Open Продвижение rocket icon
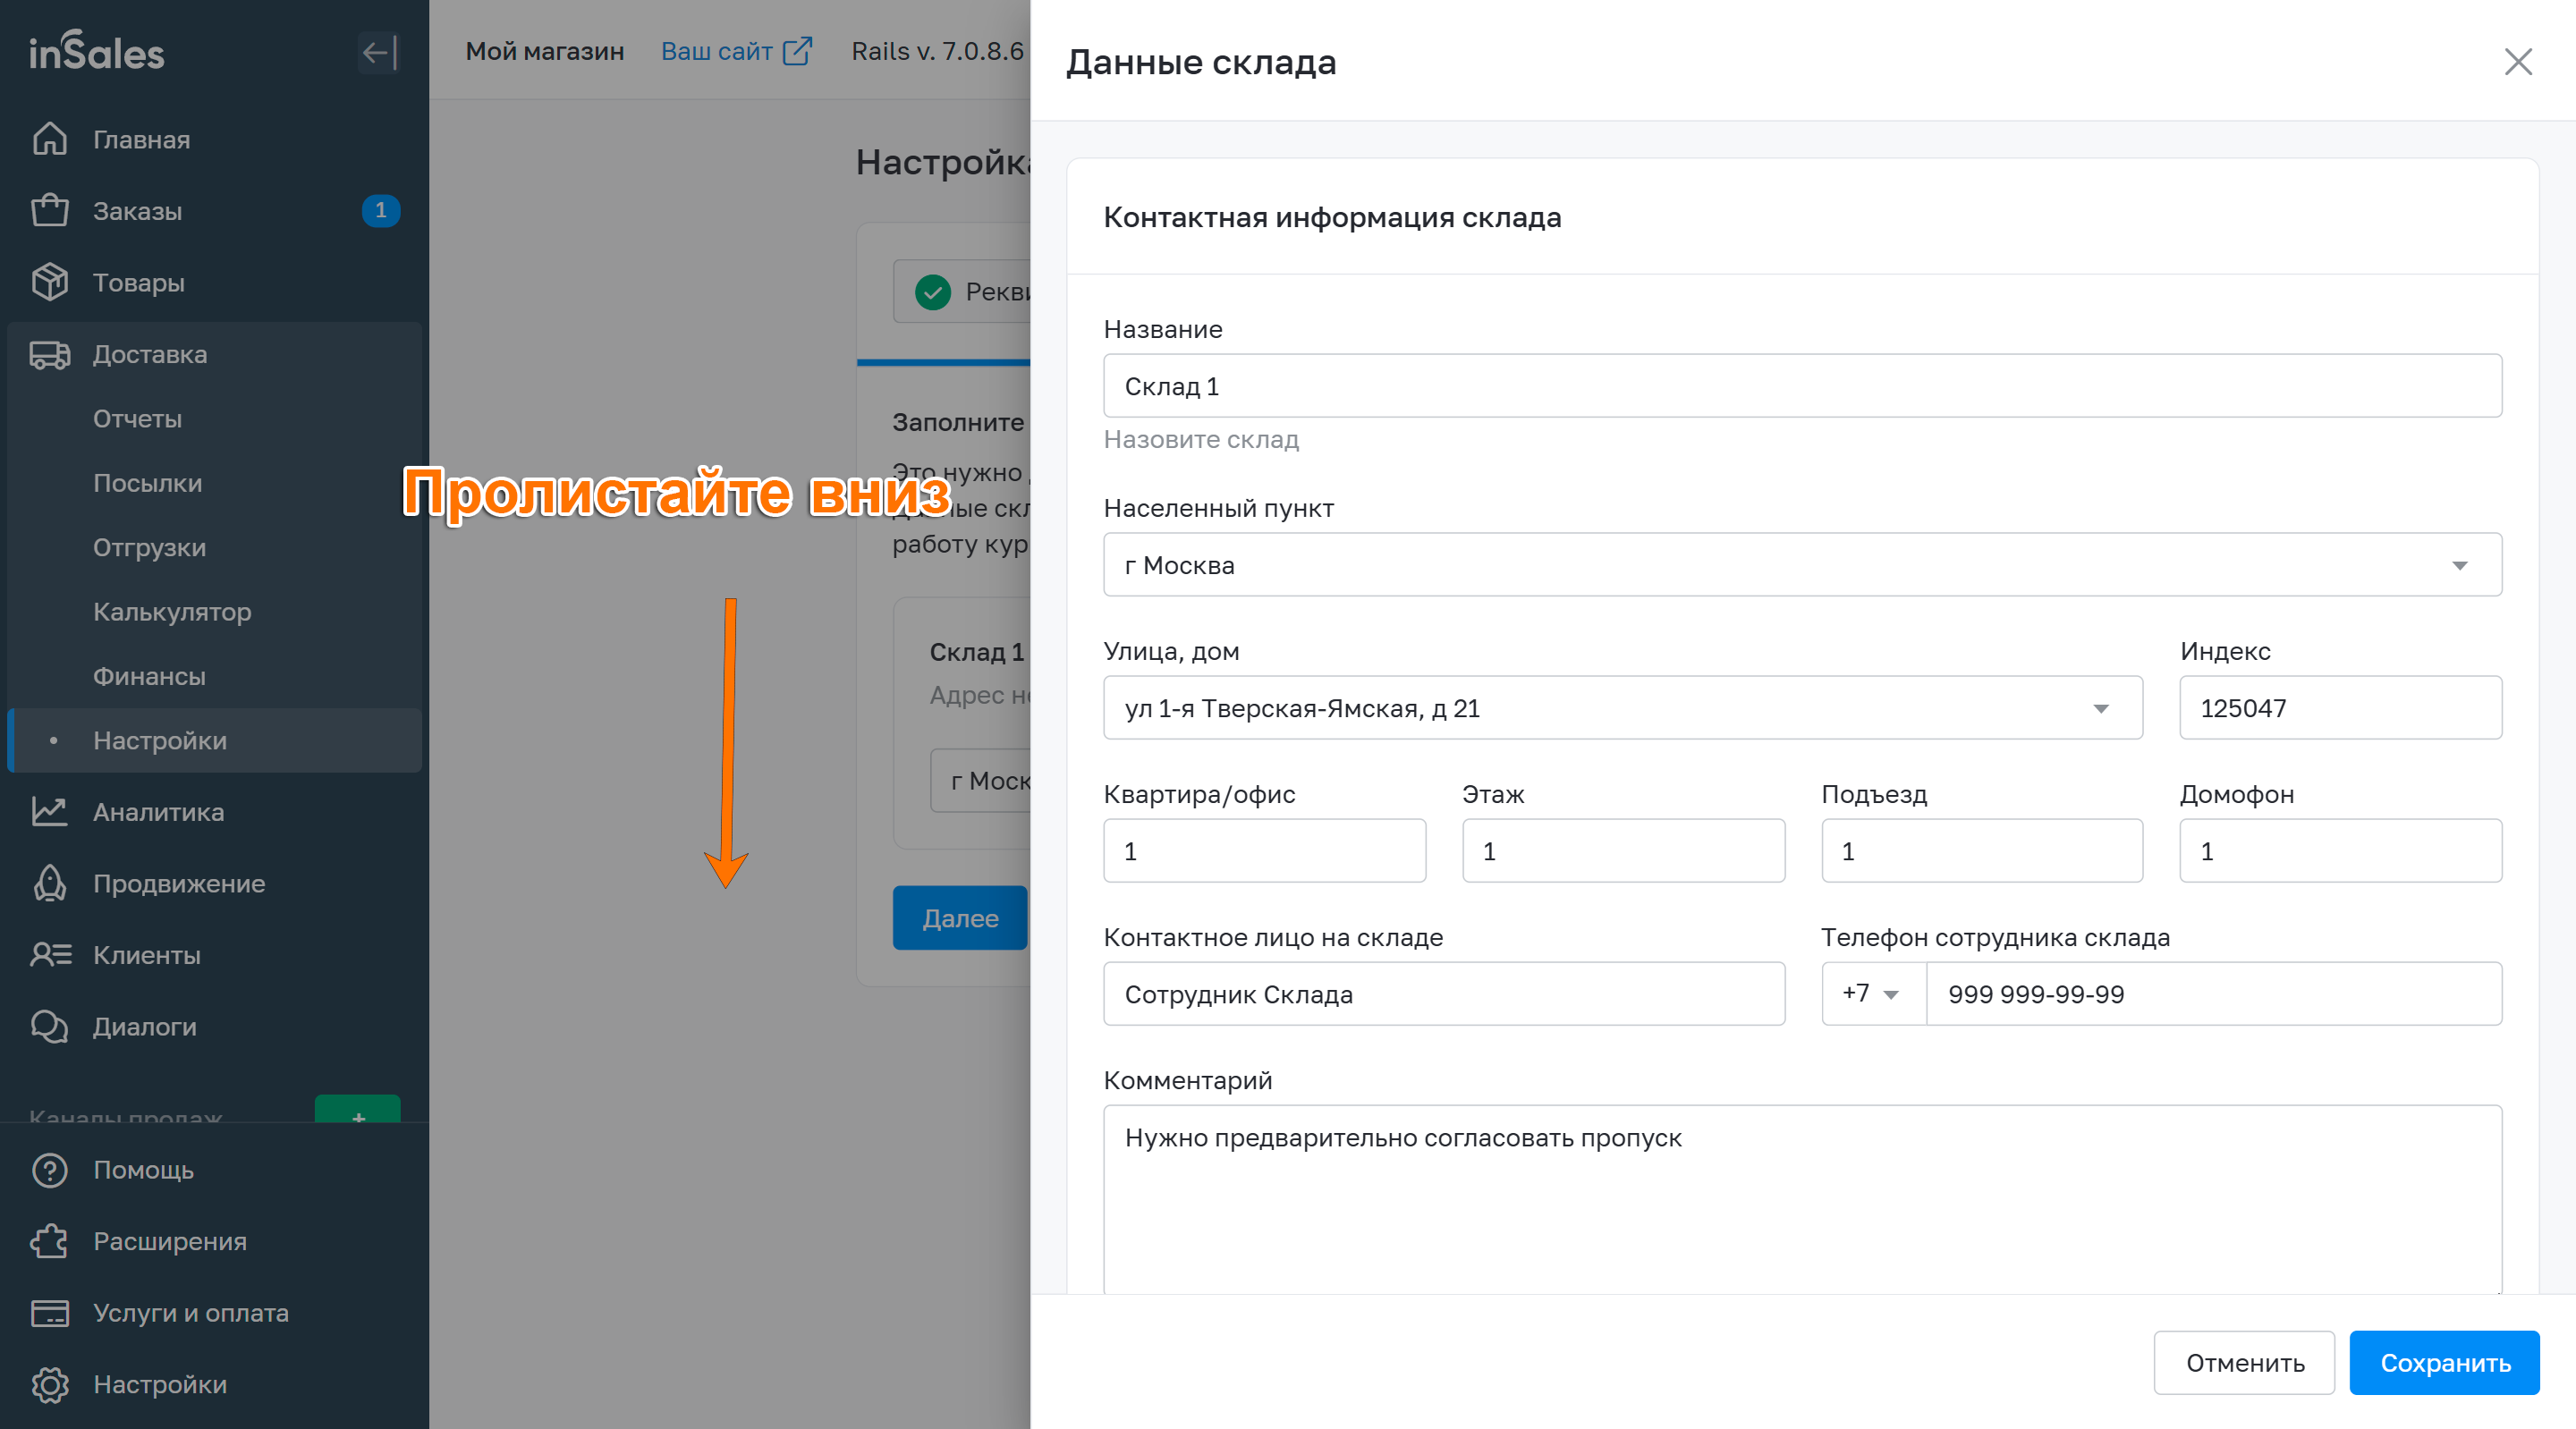Image resolution: width=2576 pixels, height=1429 pixels. pyautogui.click(x=49, y=883)
